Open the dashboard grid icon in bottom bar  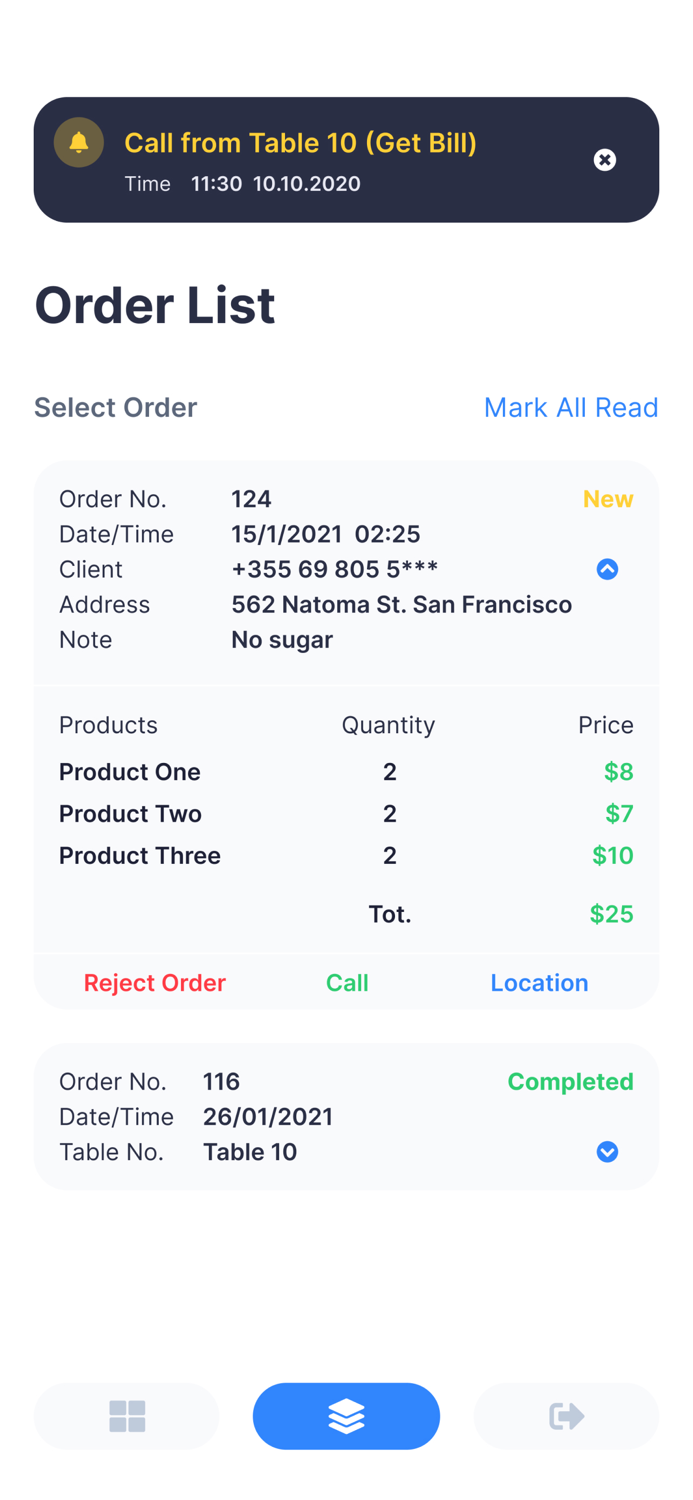(126, 1416)
